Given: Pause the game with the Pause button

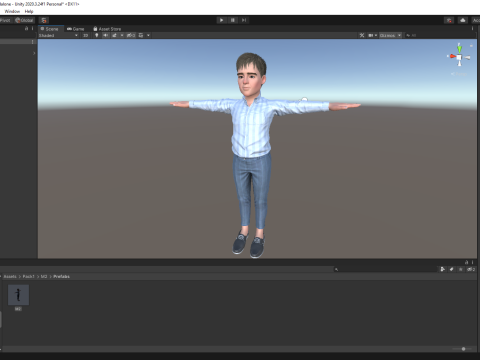Looking at the screenshot, I should 233,20.
